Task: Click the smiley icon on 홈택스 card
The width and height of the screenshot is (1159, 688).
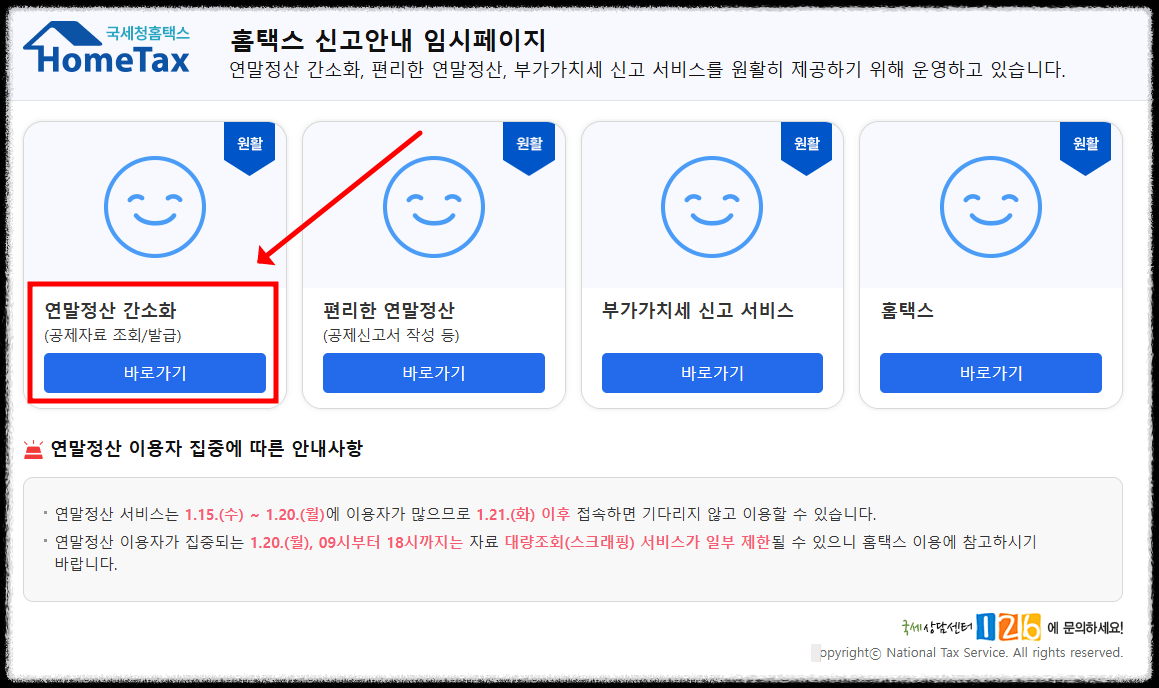Action: (x=990, y=207)
